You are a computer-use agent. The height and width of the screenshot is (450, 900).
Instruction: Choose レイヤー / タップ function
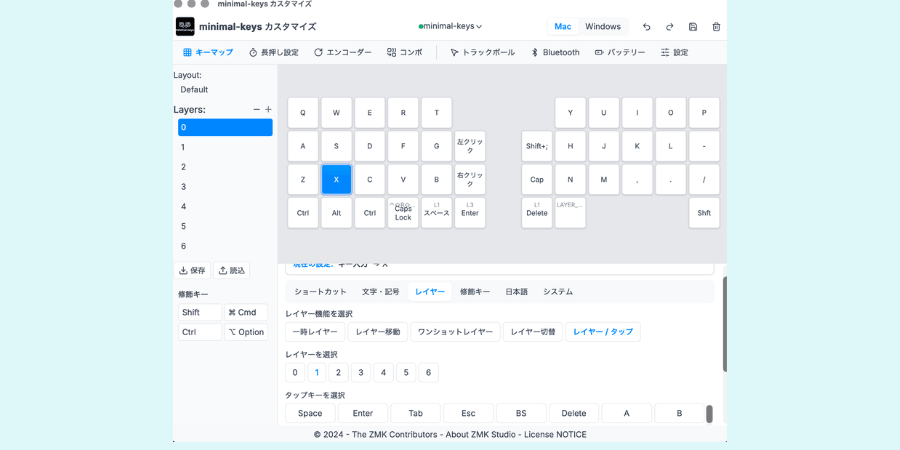[x=603, y=332]
